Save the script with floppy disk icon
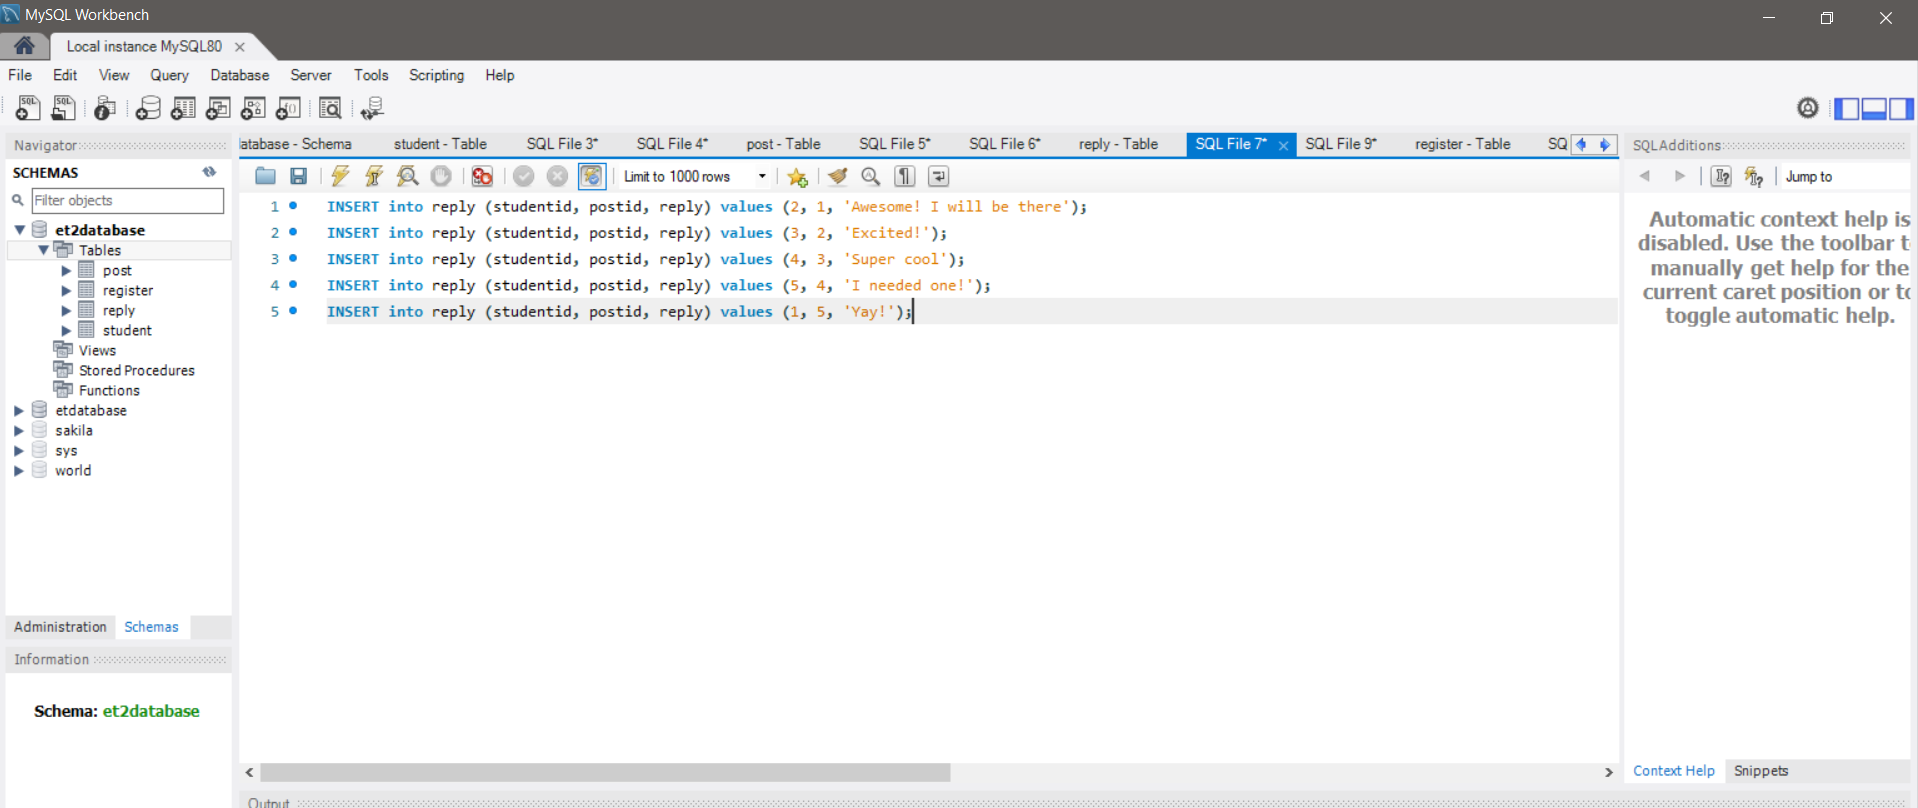Viewport: 1918px width, 808px height. pyautogui.click(x=298, y=176)
